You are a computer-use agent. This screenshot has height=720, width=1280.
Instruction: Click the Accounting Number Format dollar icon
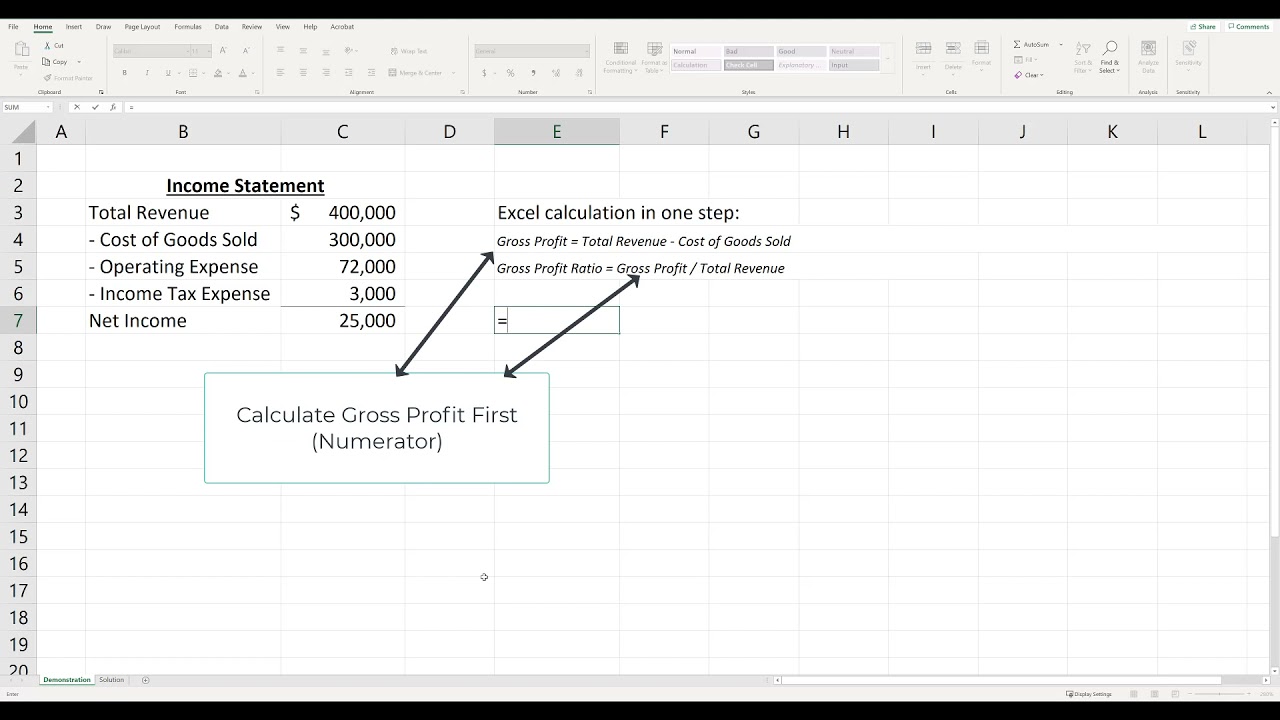[485, 73]
